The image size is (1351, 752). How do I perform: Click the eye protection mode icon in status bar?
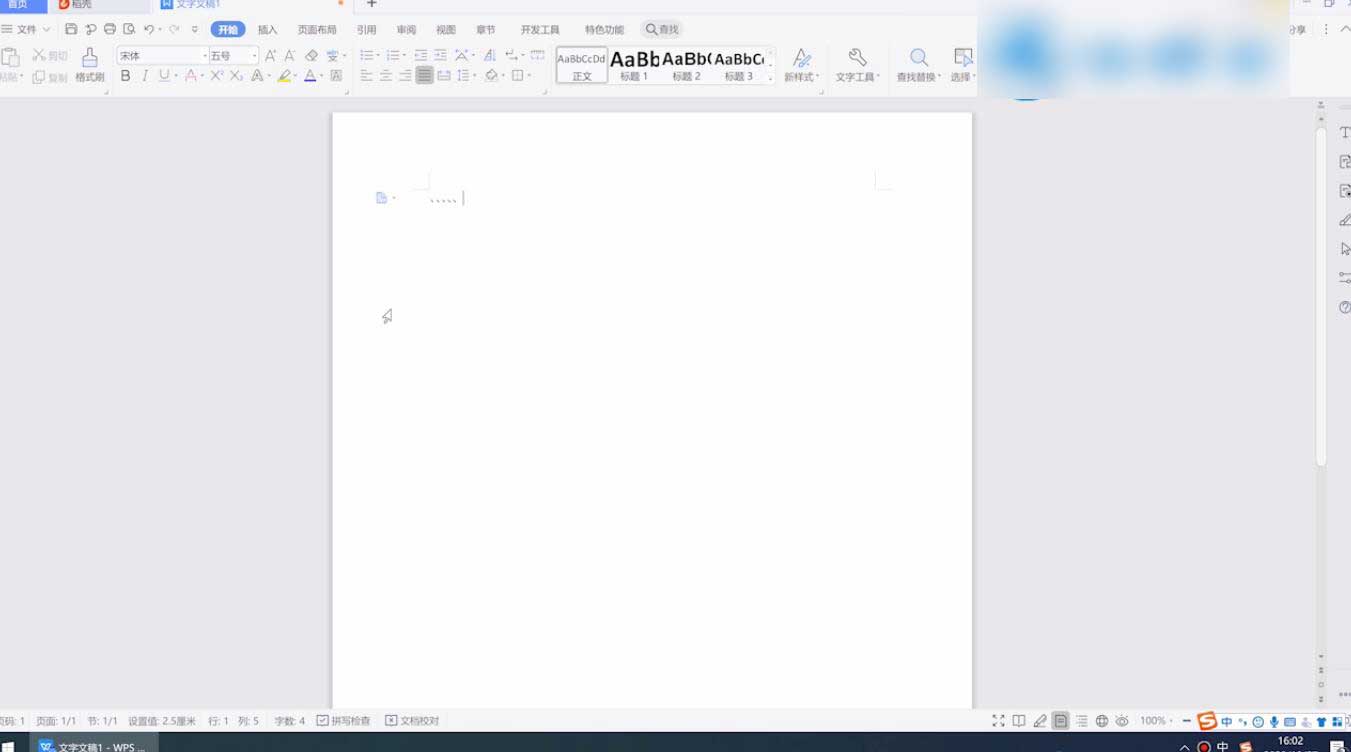[x=1122, y=721]
